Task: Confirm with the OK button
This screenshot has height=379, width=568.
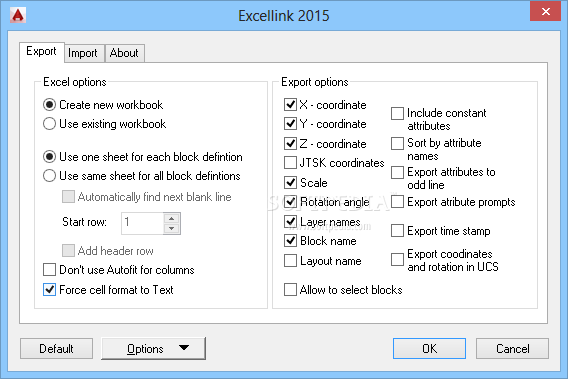Action: point(429,349)
